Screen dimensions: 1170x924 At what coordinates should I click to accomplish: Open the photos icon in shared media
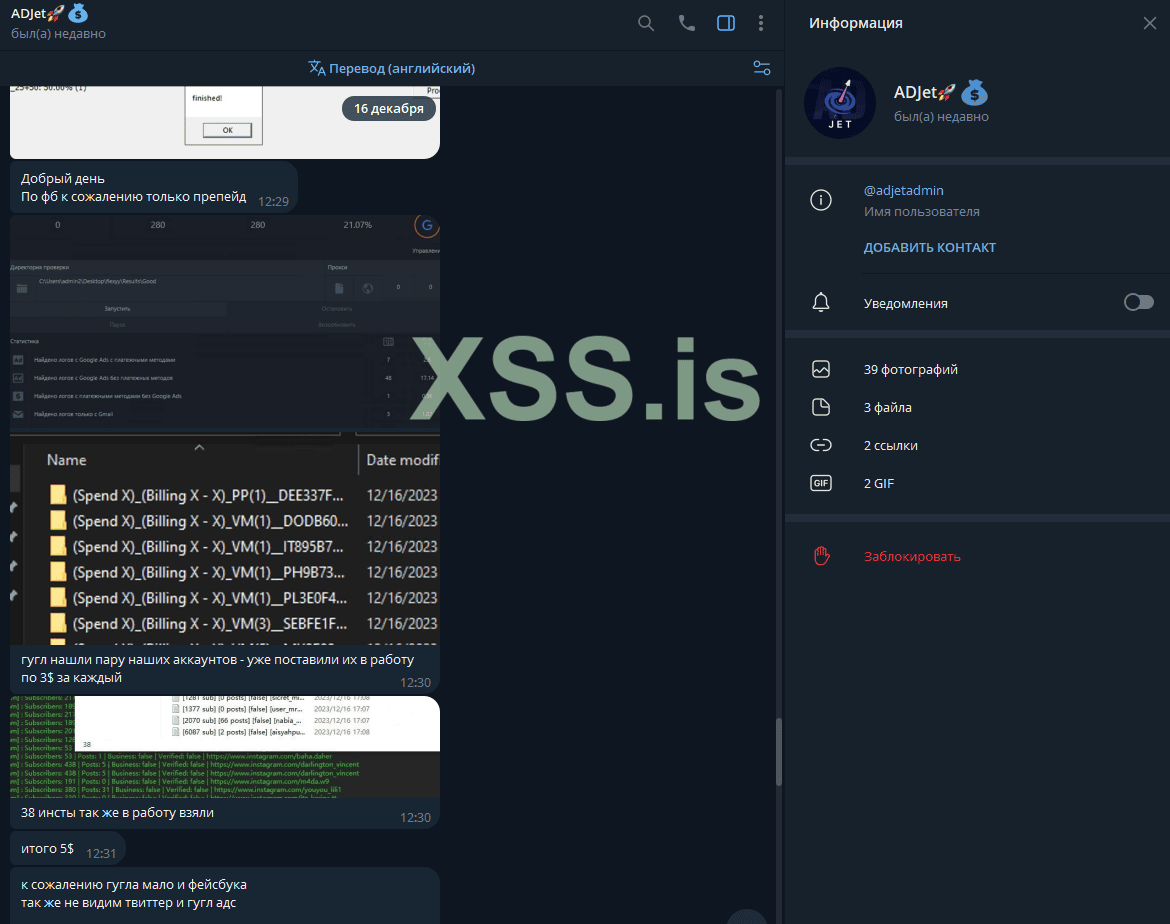click(x=821, y=369)
